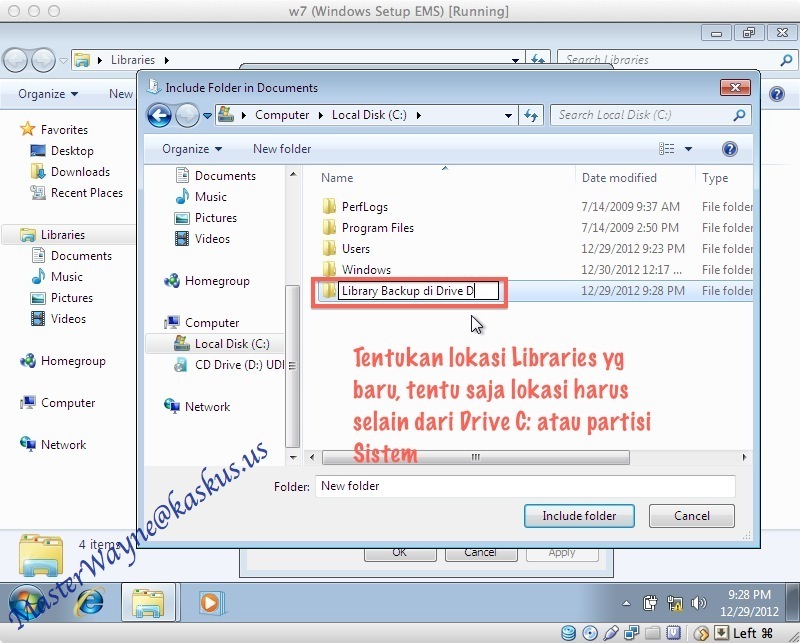Click navigation pane scroll down arrow

[293, 457]
